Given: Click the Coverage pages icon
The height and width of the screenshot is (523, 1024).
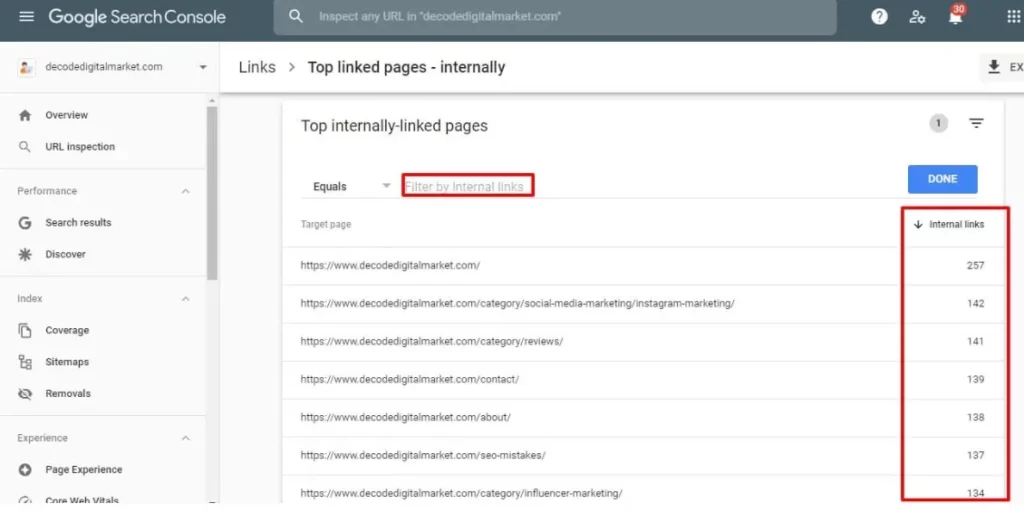Looking at the screenshot, I should pyautogui.click(x=25, y=330).
